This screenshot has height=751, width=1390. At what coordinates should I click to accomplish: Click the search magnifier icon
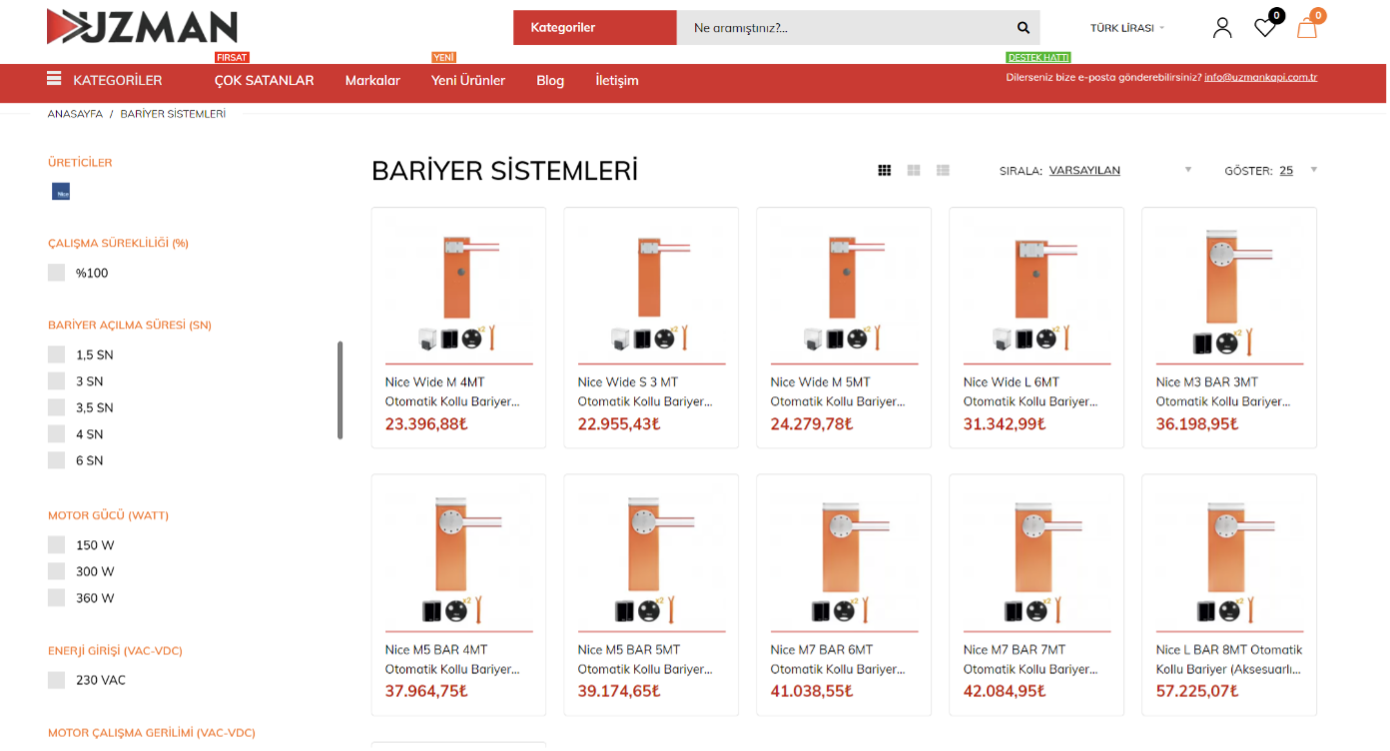(1023, 28)
